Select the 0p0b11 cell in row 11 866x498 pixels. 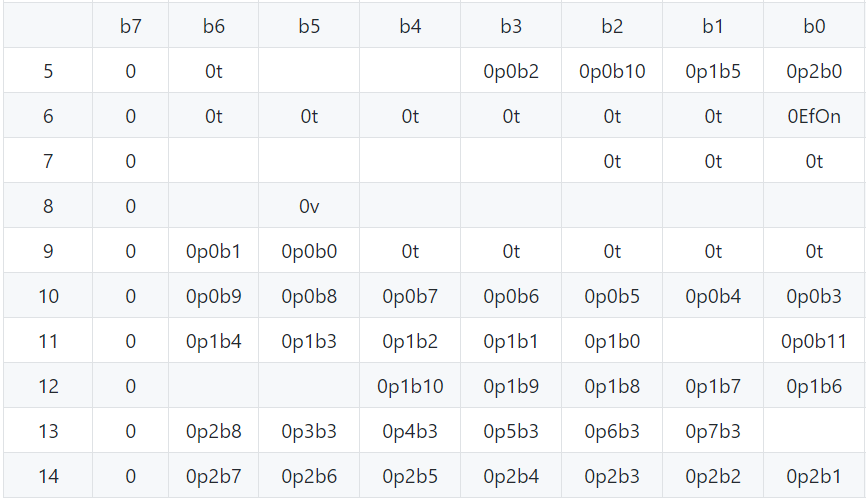pyautogui.click(x=814, y=342)
